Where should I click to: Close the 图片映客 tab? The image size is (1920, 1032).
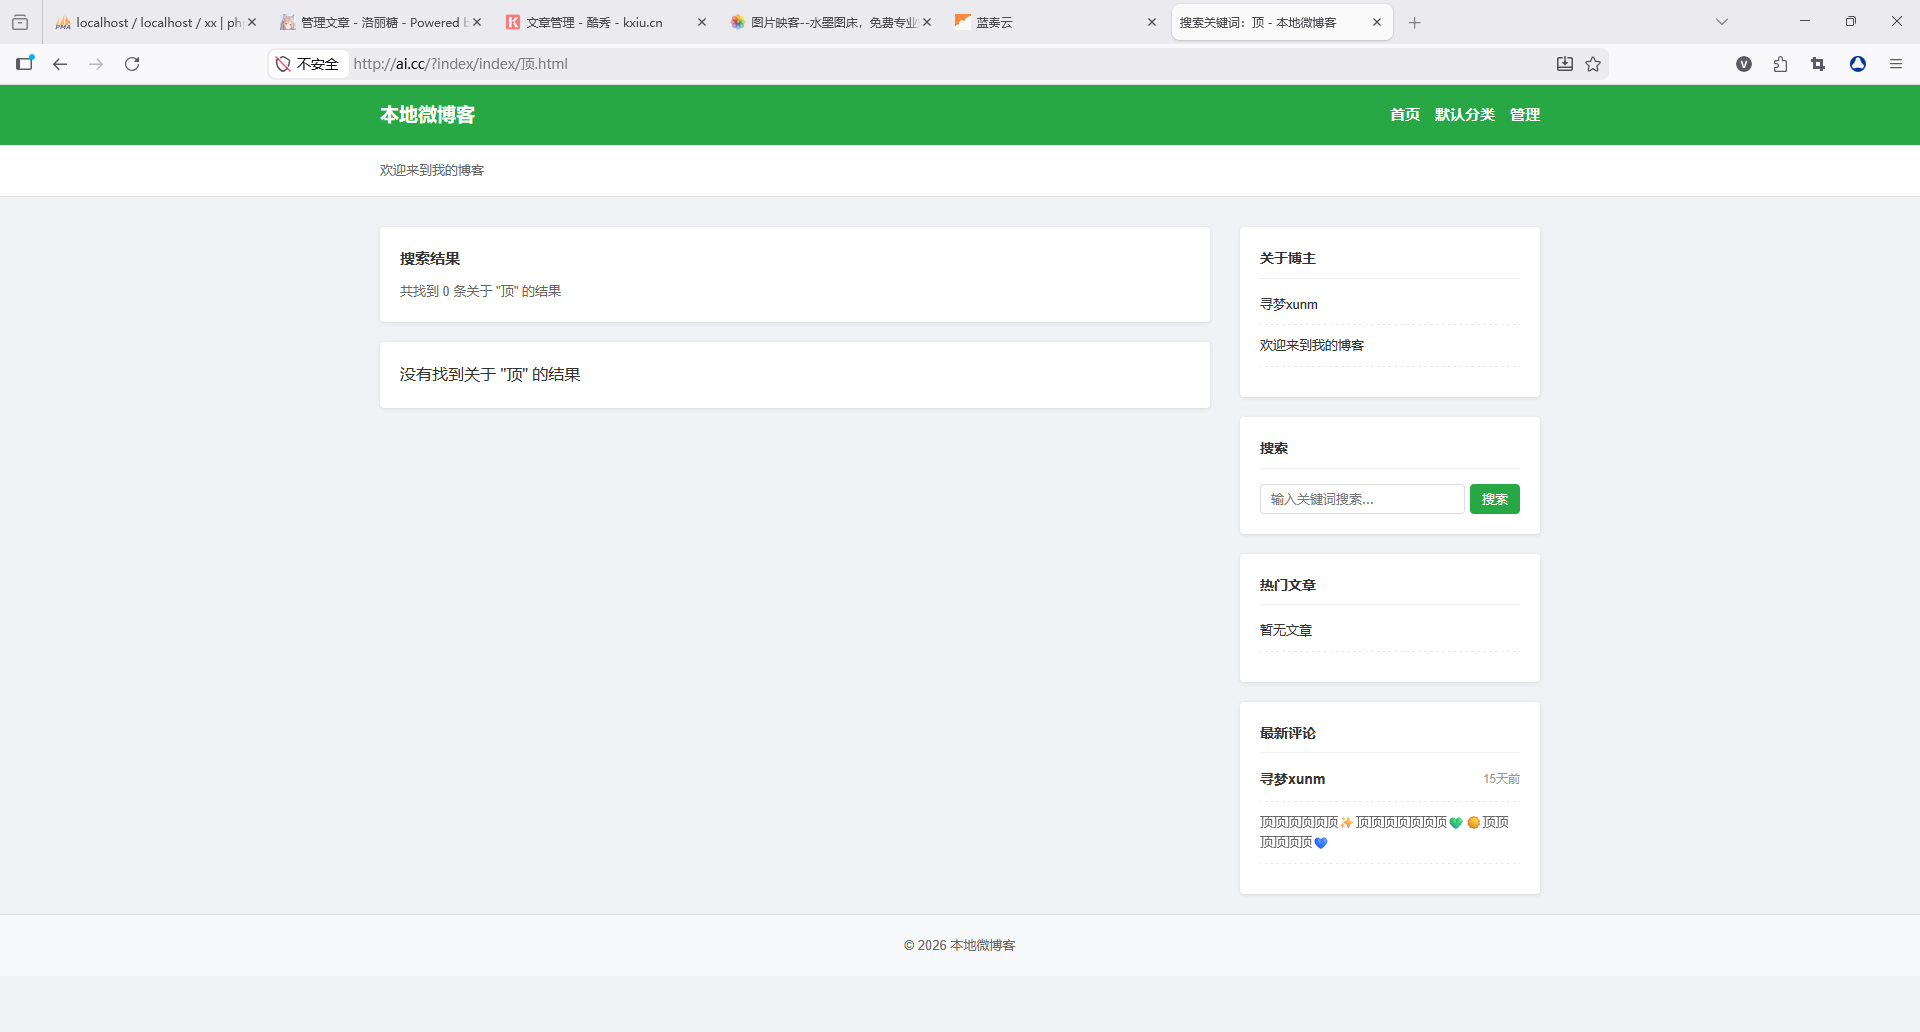tap(926, 22)
